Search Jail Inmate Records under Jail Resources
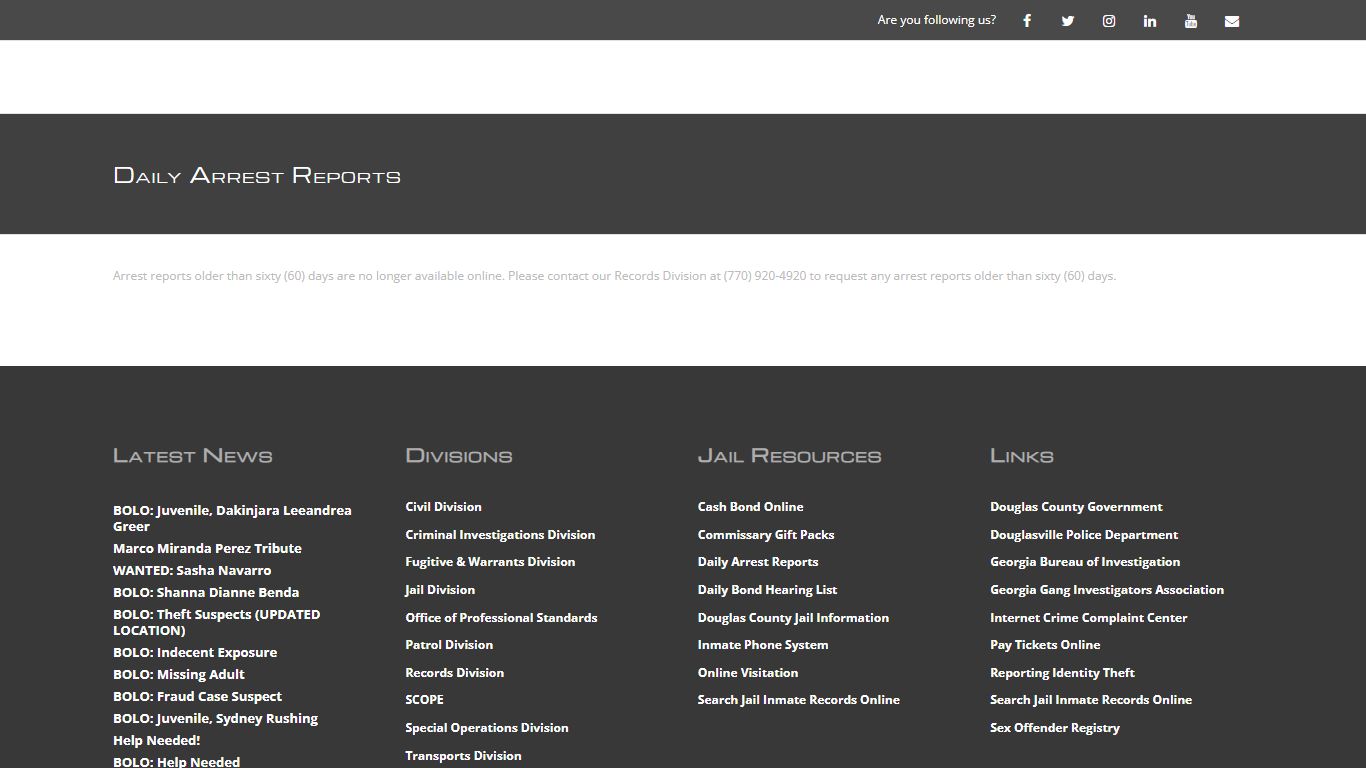This screenshot has height=768, width=1366. (x=799, y=700)
